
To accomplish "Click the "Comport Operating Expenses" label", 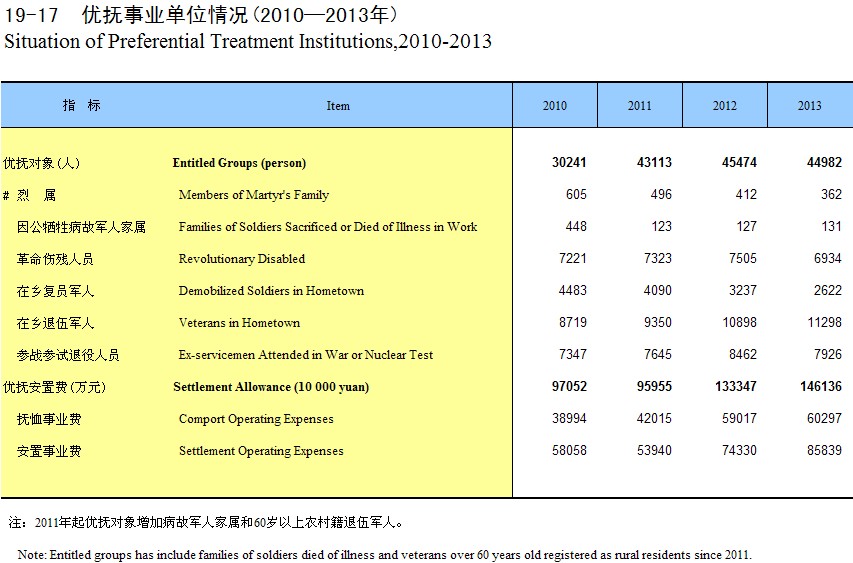I will pyautogui.click(x=256, y=419).
